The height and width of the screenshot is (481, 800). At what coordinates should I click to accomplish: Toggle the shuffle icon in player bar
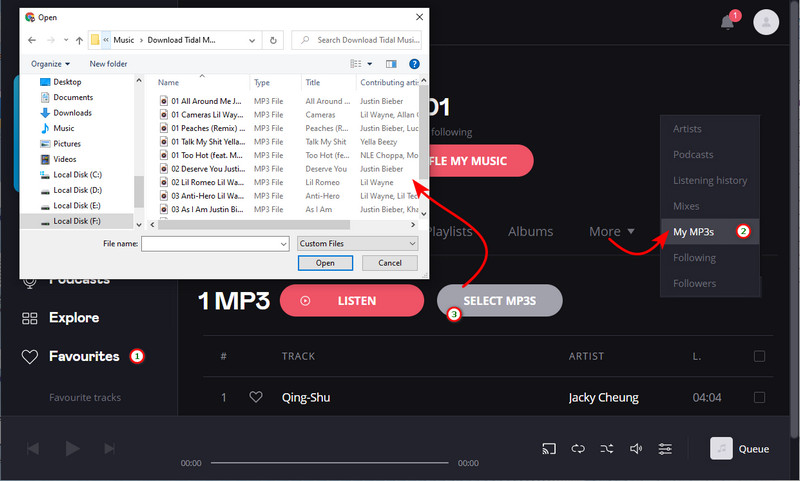(x=607, y=449)
